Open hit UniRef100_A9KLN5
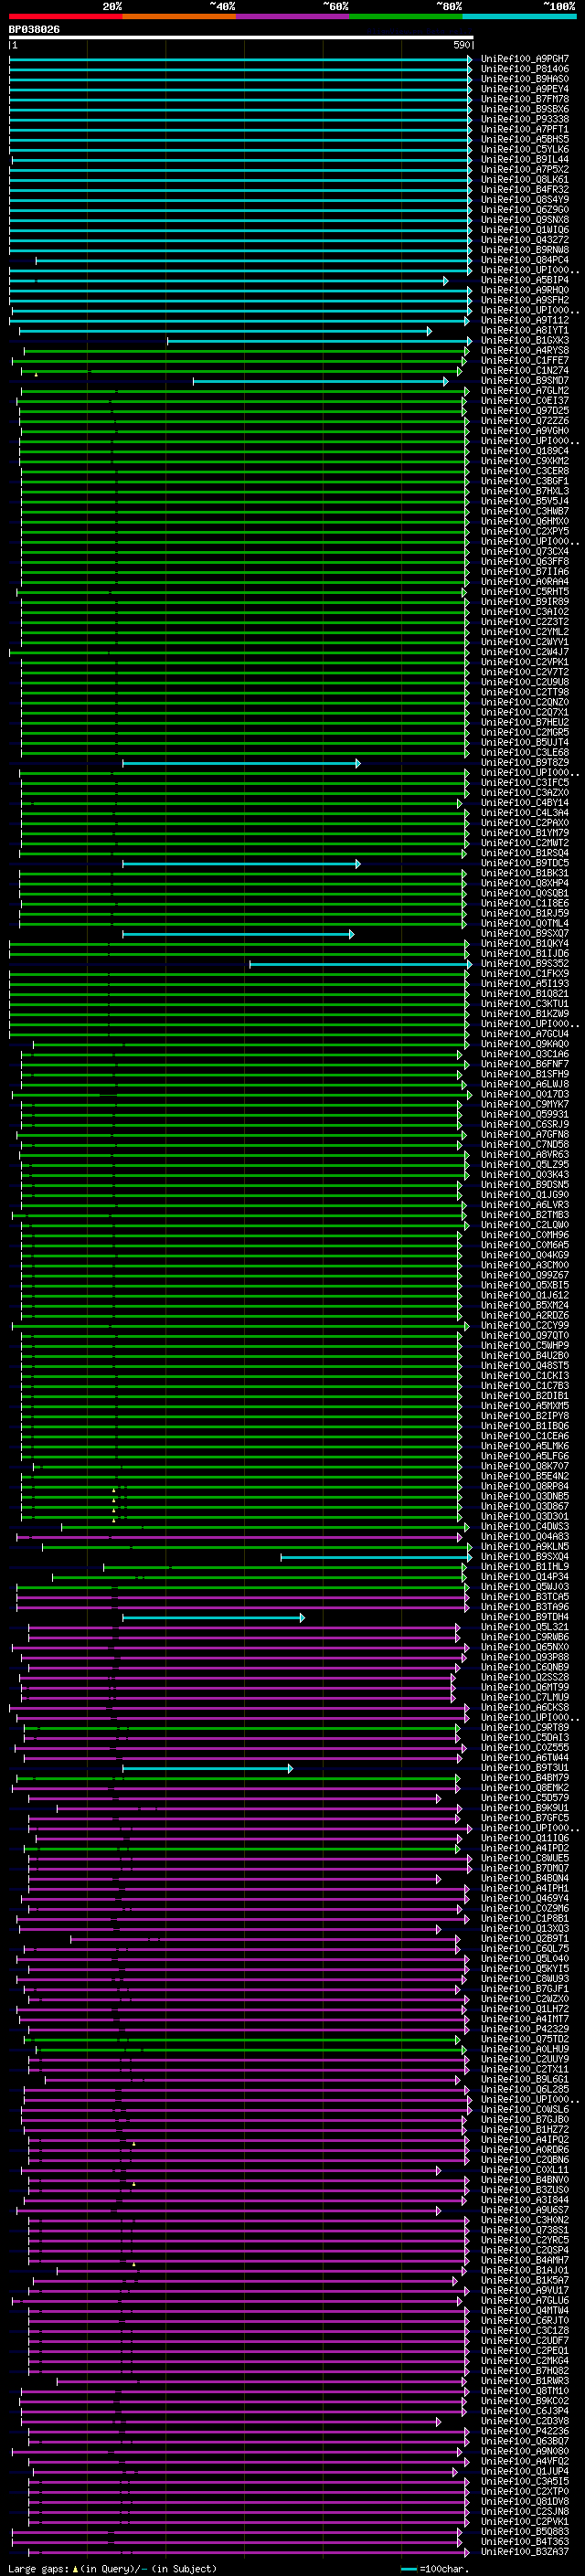585x2576 pixels. (524, 1547)
